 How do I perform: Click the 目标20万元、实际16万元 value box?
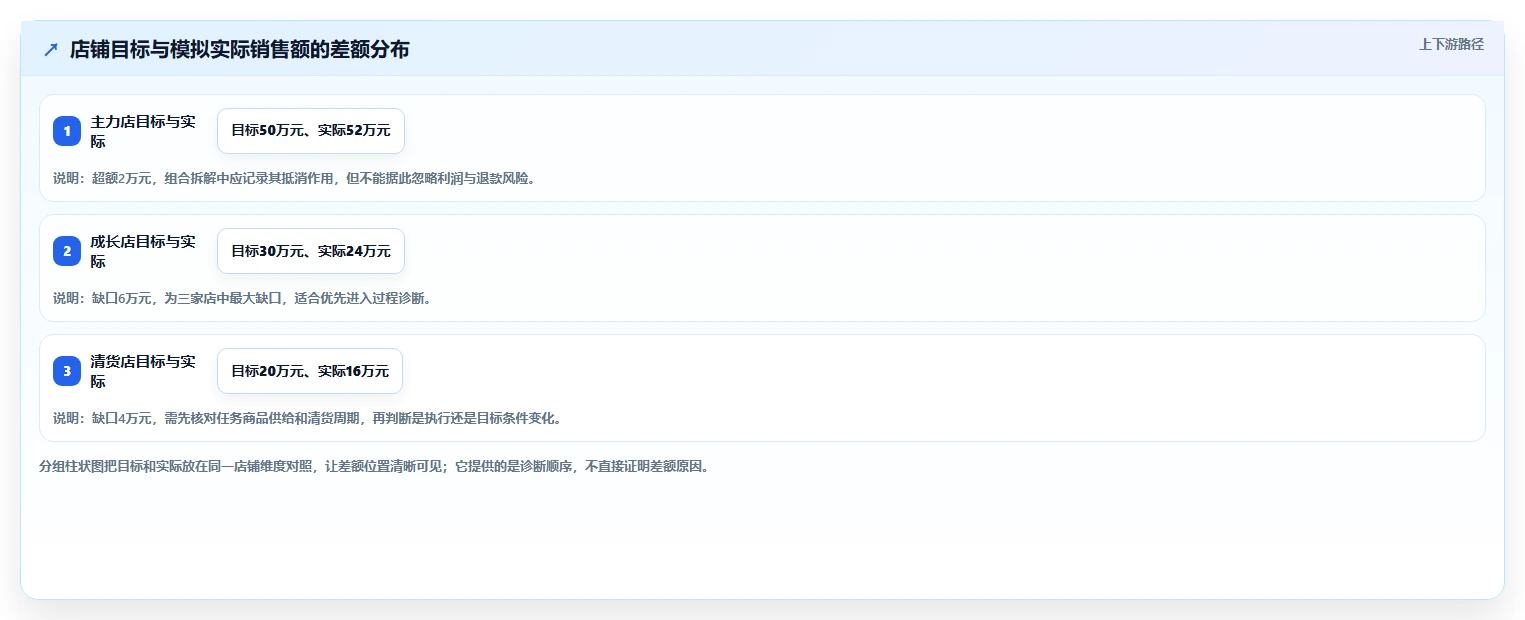(310, 371)
